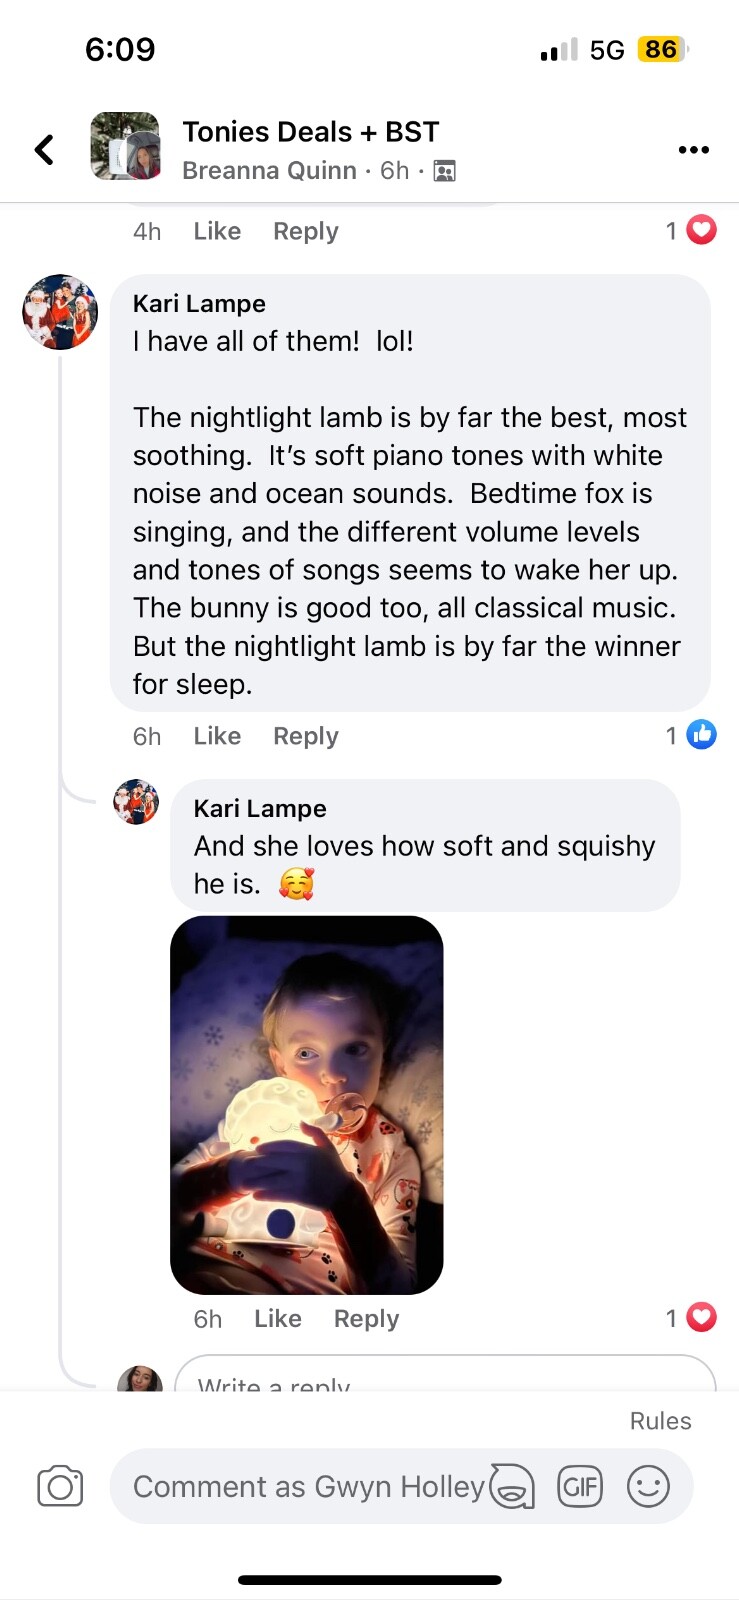739x1600 pixels.
Task: Open the GIF picker
Action: pos(580,1486)
